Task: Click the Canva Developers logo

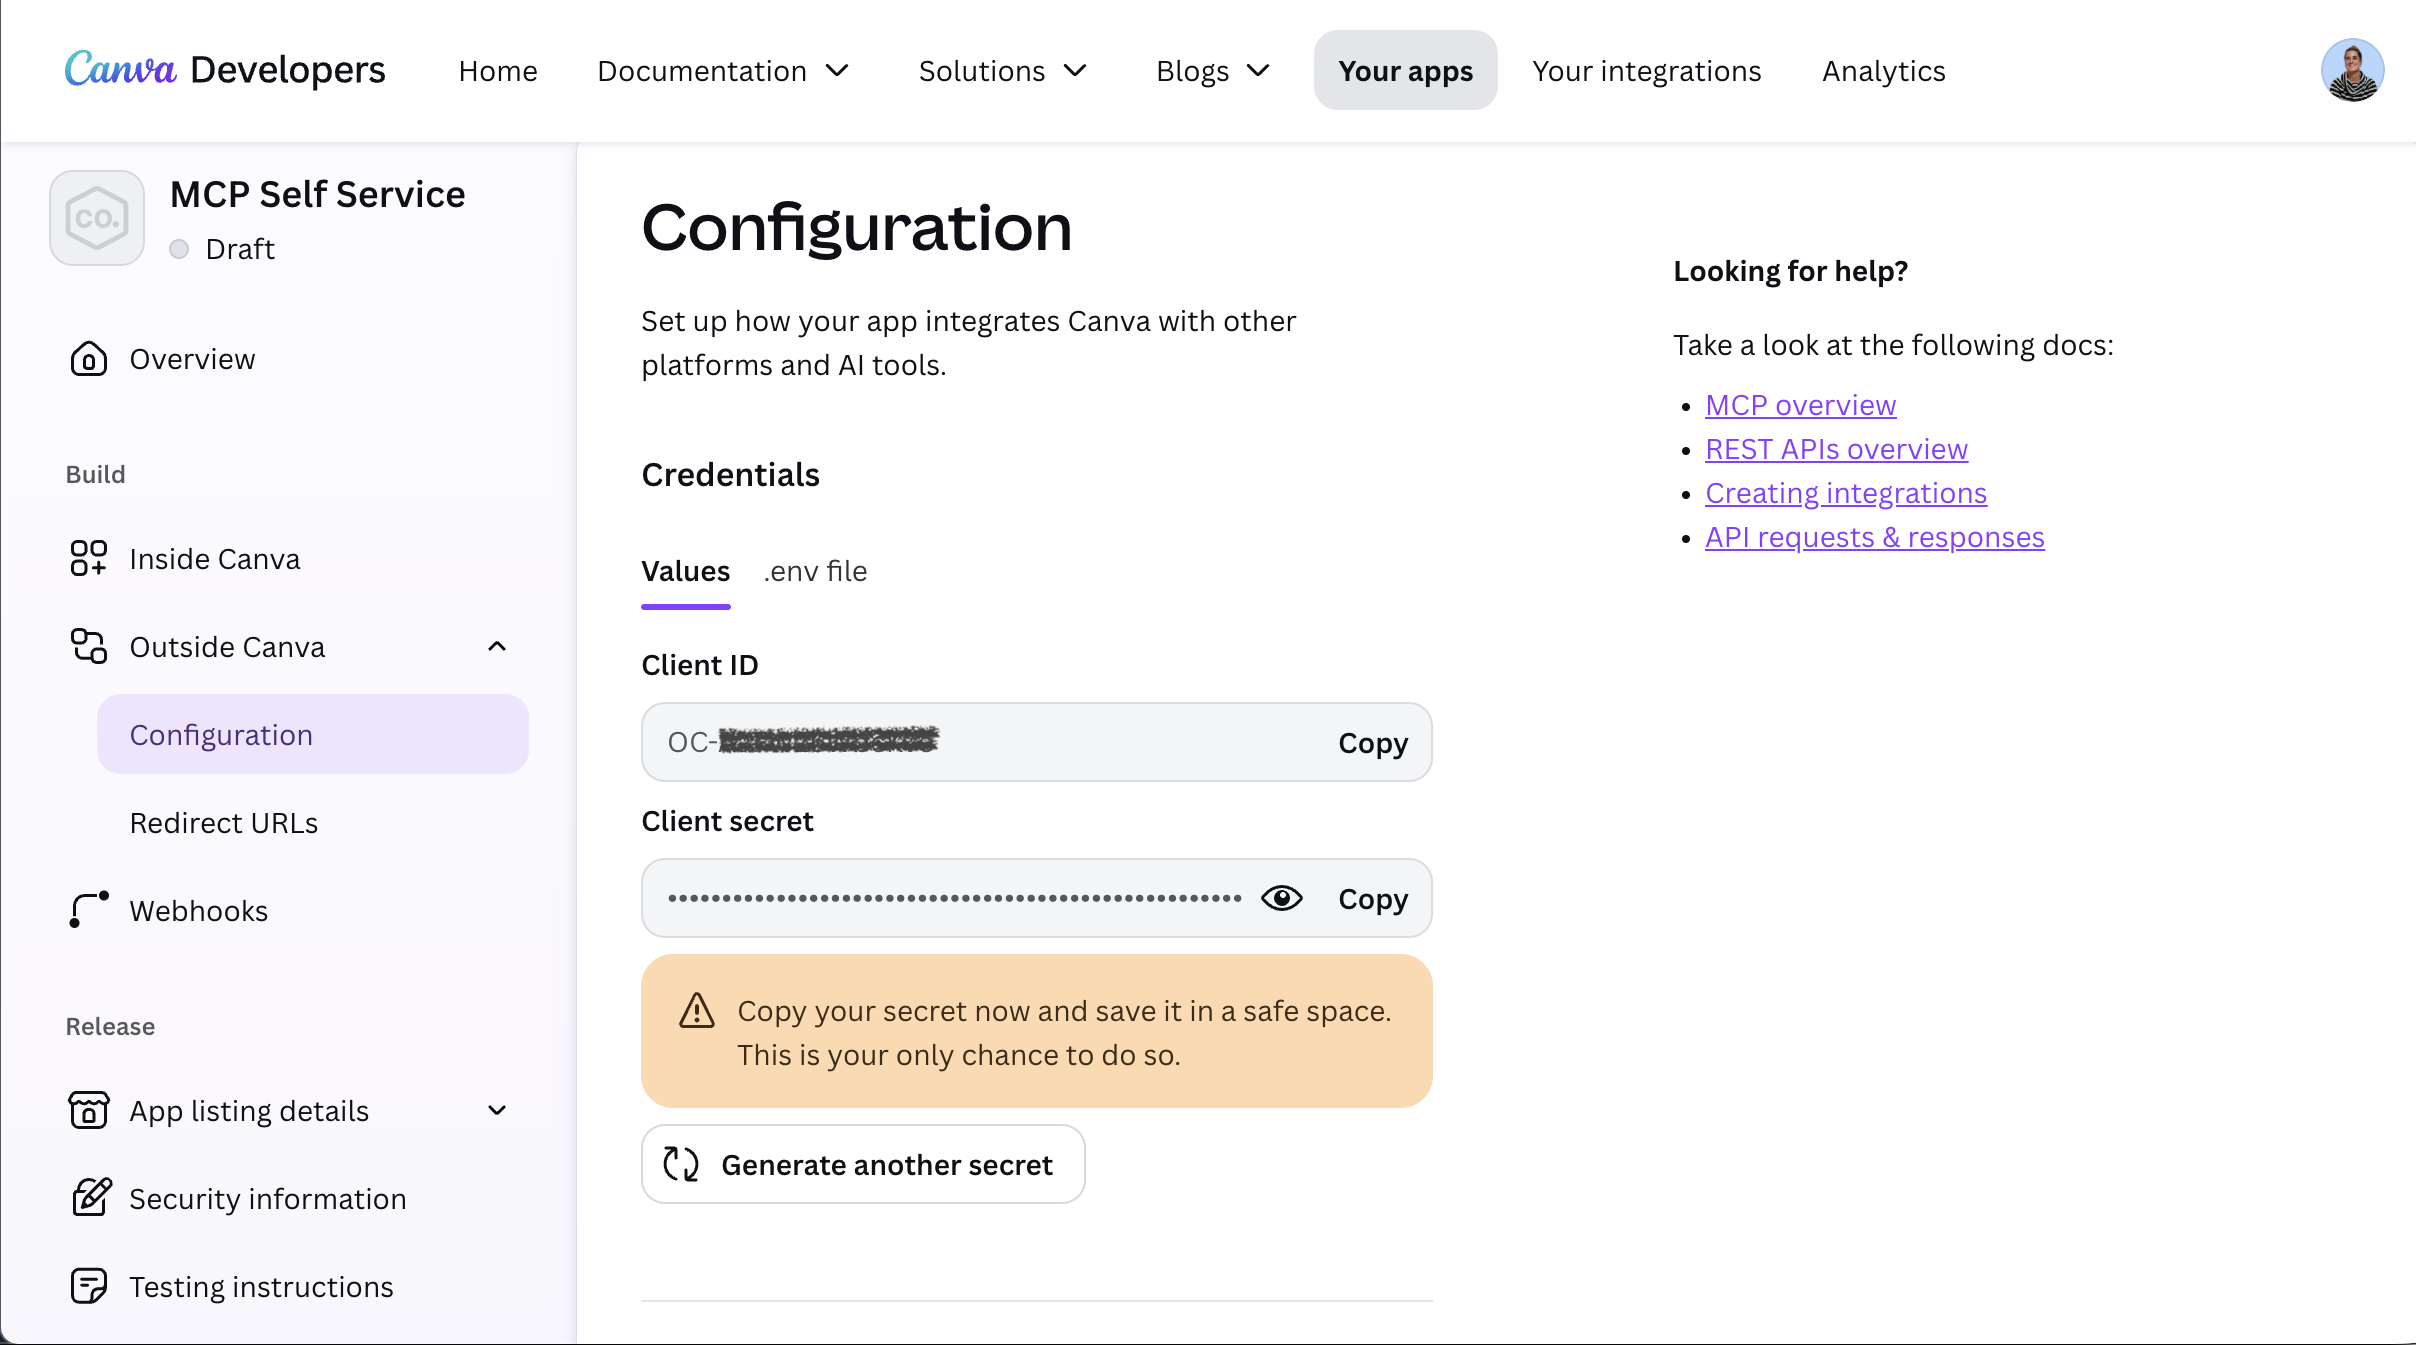Action: coord(225,70)
